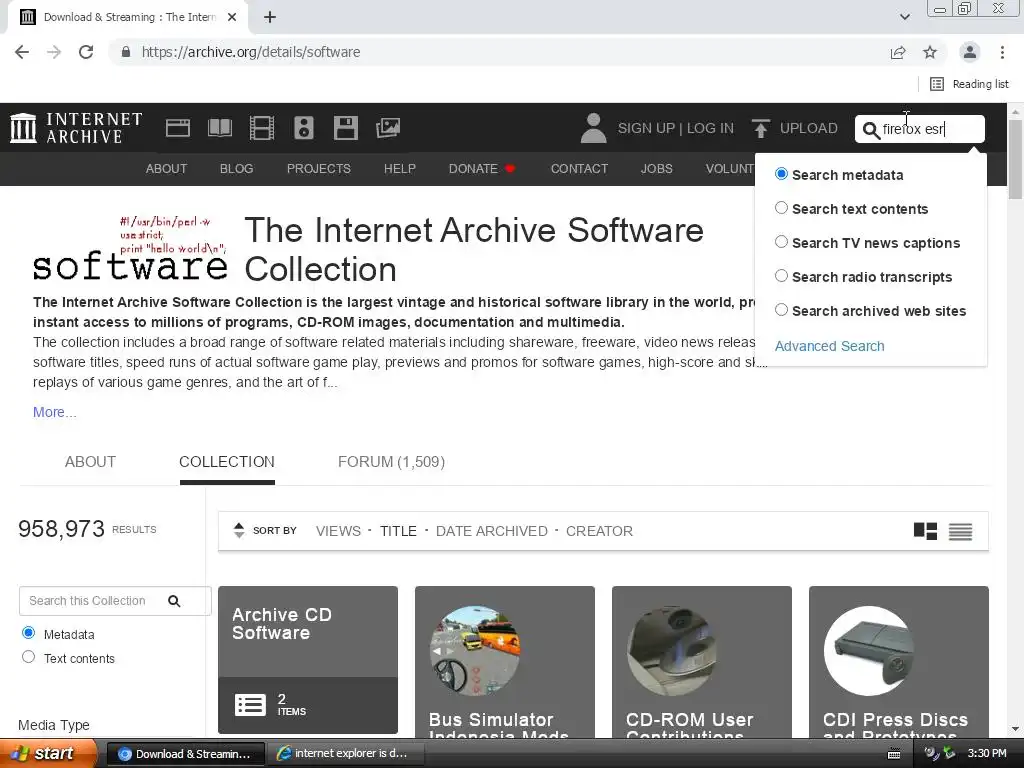Viewport: 1024px width, 768px height.
Task: Open the Video film strip icon
Action: click(262, 128)
